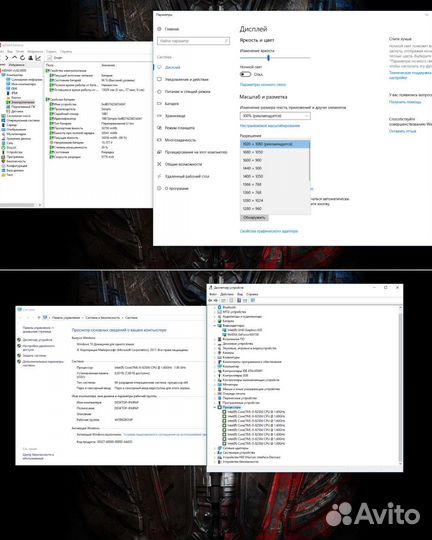Toggle the Ночной свет switch
The width and height of the screenshot is (432, 540).
coord(245,74)
